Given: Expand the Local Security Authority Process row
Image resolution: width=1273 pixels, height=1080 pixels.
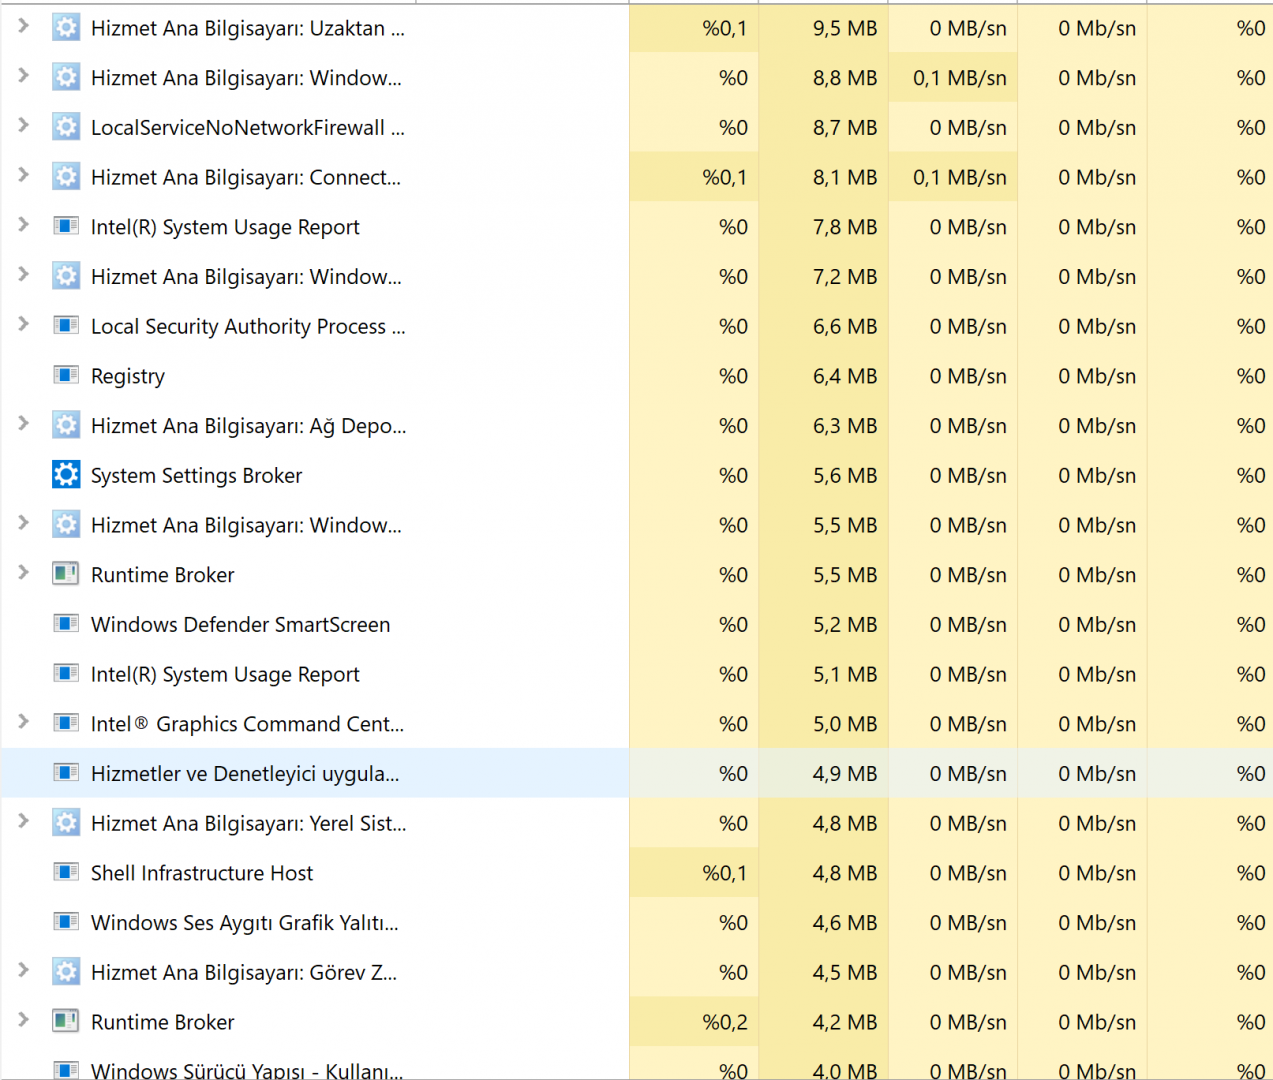Looking at the screenshot, I should click(x=23, y=324).
